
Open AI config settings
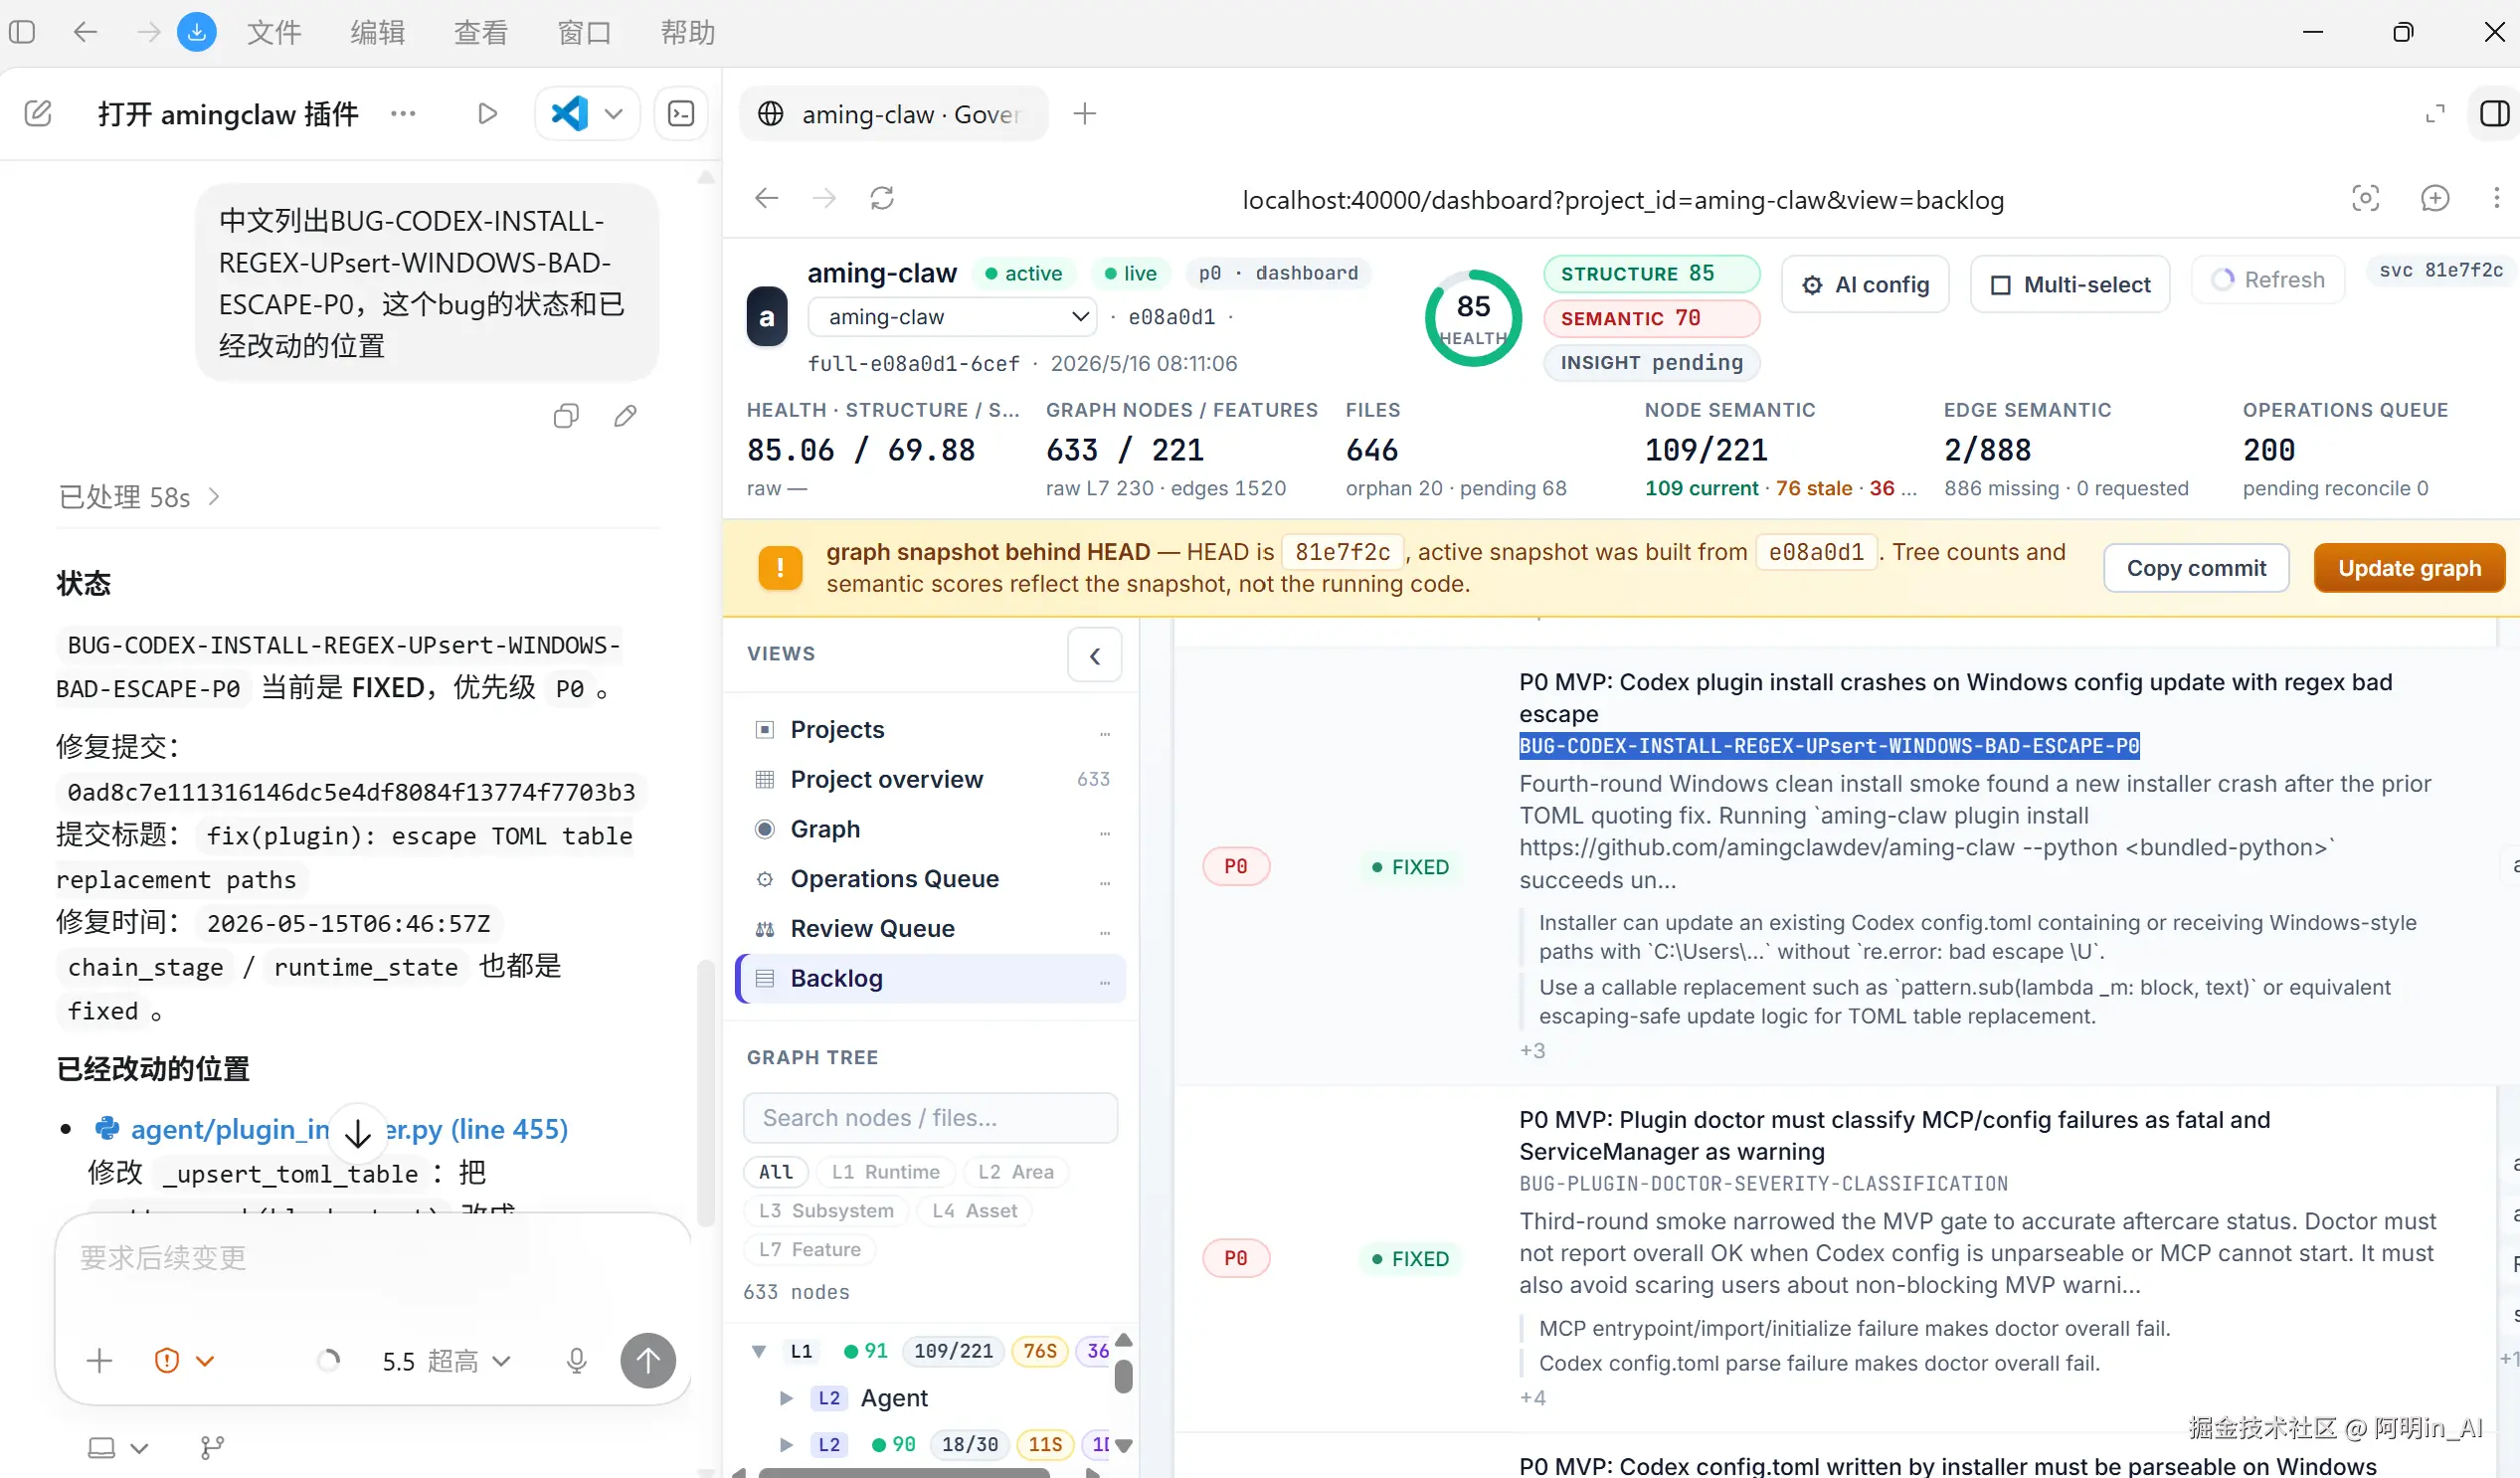[x=1866, y=285]
